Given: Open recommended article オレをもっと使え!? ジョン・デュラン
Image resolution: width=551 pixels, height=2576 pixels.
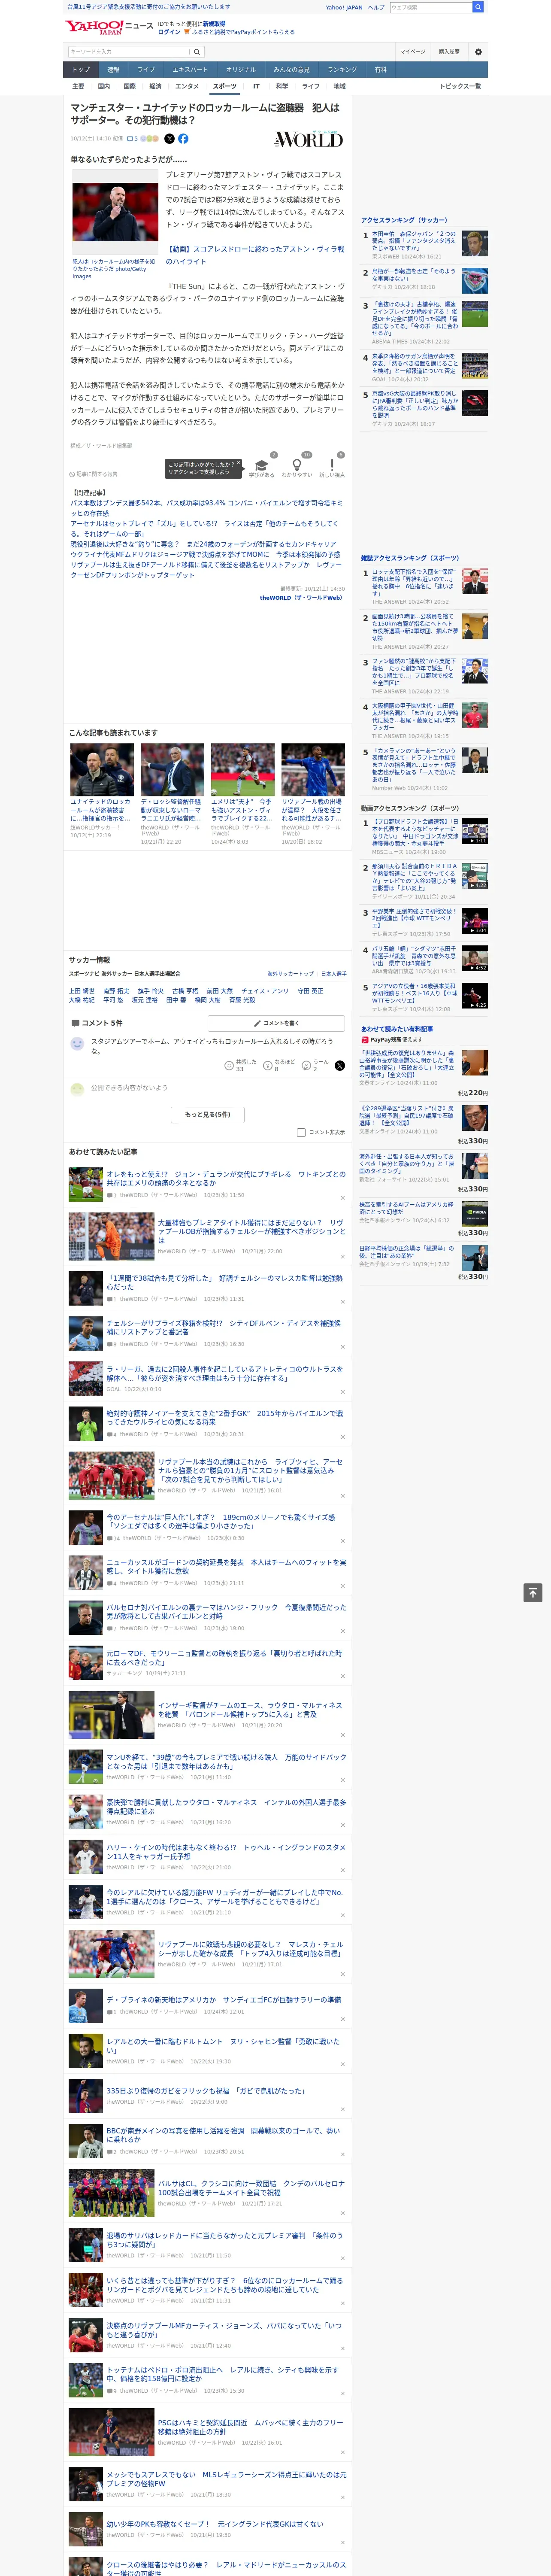Looking at the screenshot, I should pyautogui.click(x=208, y=1185).
